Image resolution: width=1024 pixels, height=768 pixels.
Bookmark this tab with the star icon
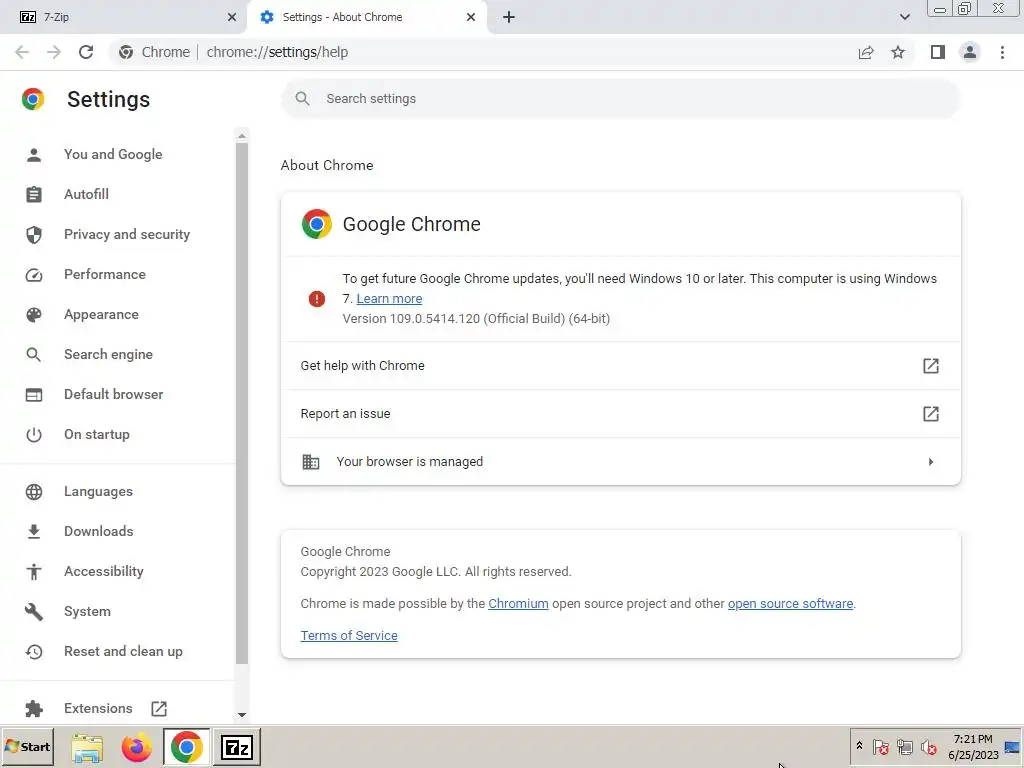tap(898, 52)
